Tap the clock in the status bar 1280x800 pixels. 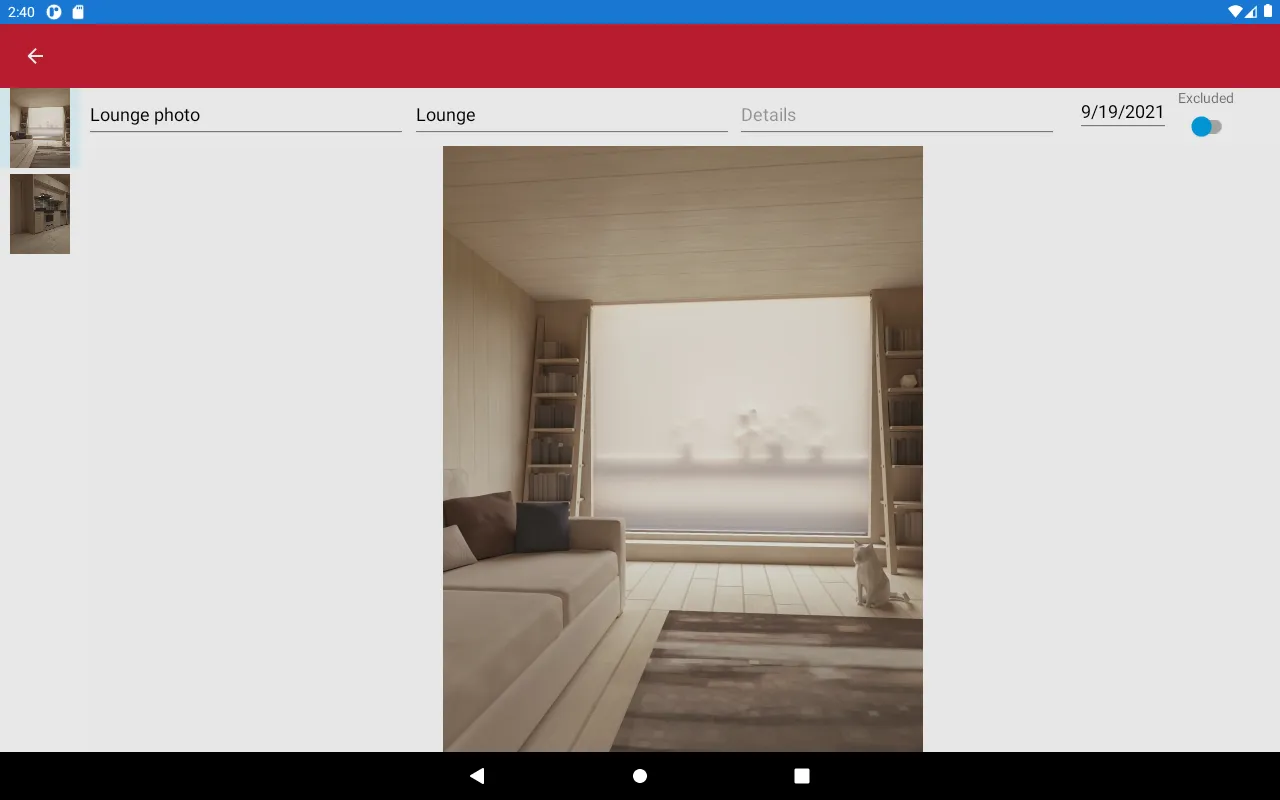tap(22, 11)
